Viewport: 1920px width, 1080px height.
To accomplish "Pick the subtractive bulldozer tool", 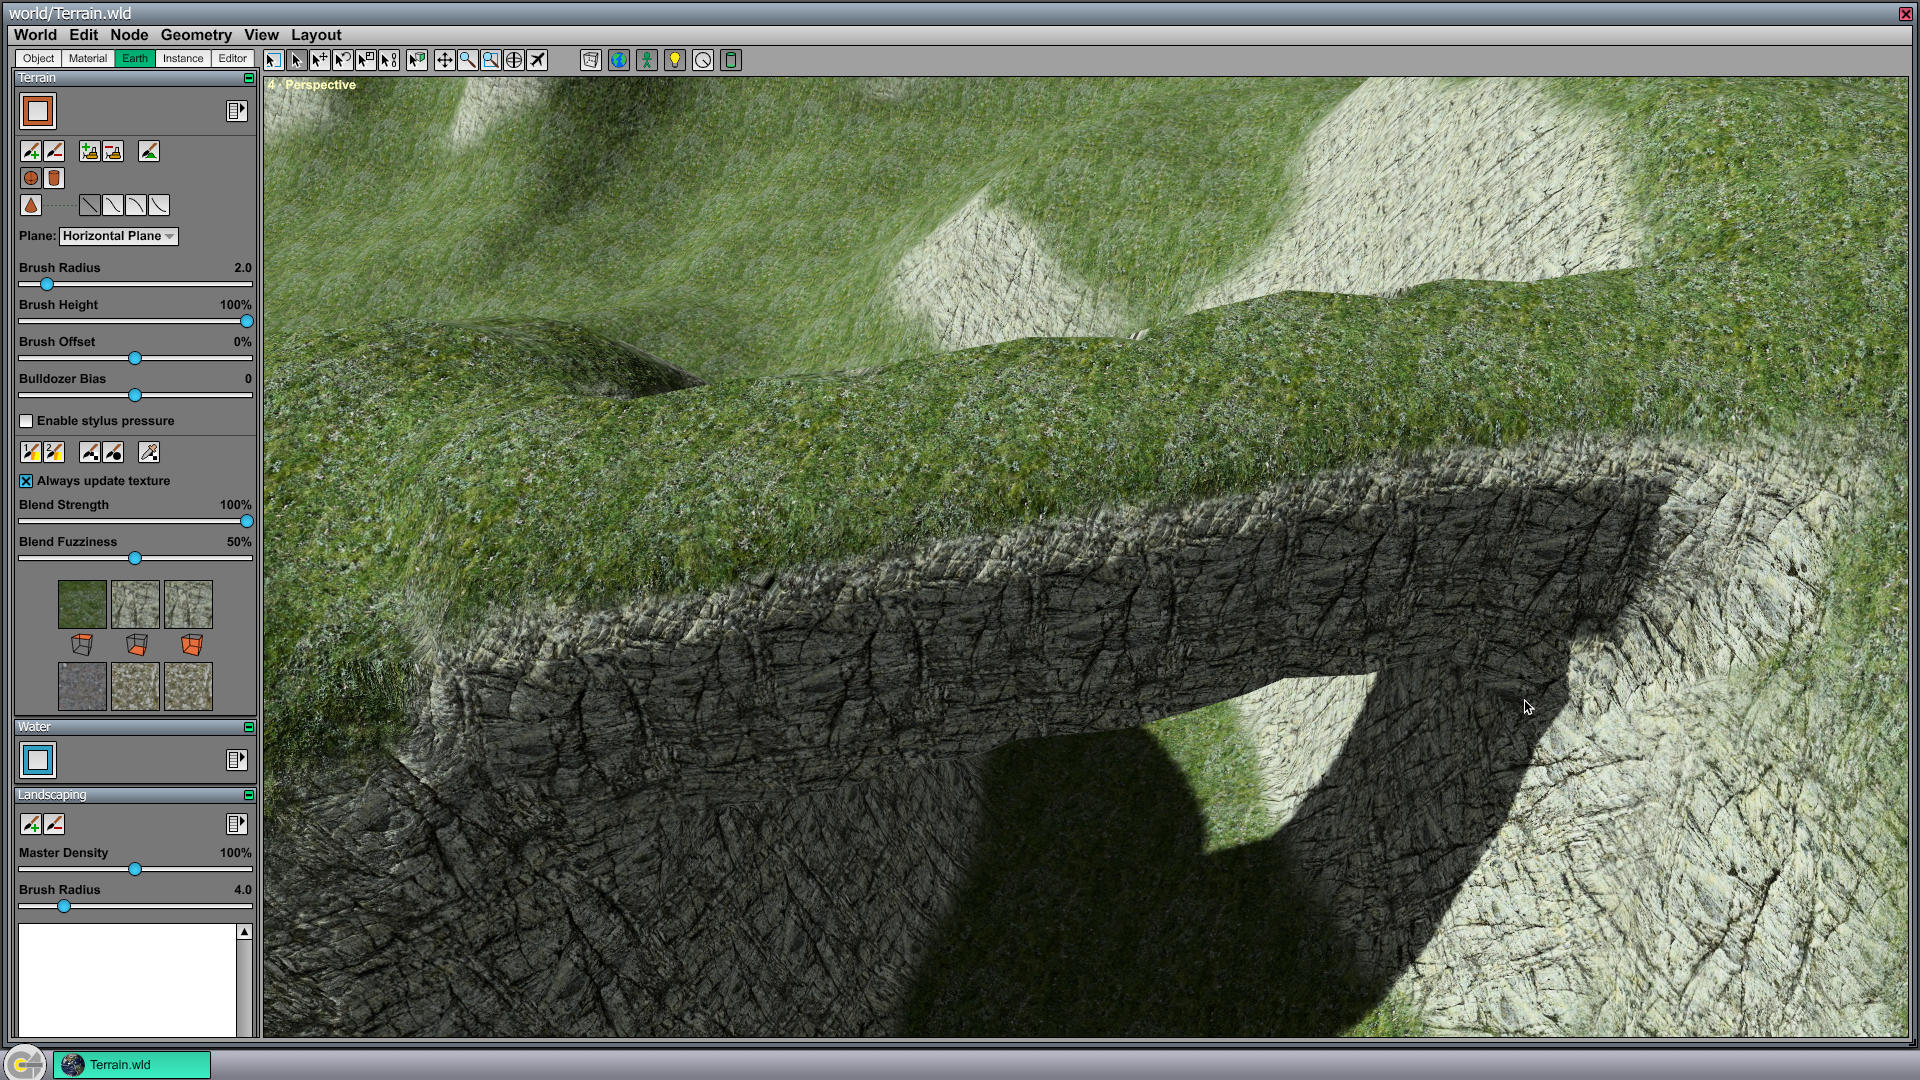I will [x=113, y=151].
